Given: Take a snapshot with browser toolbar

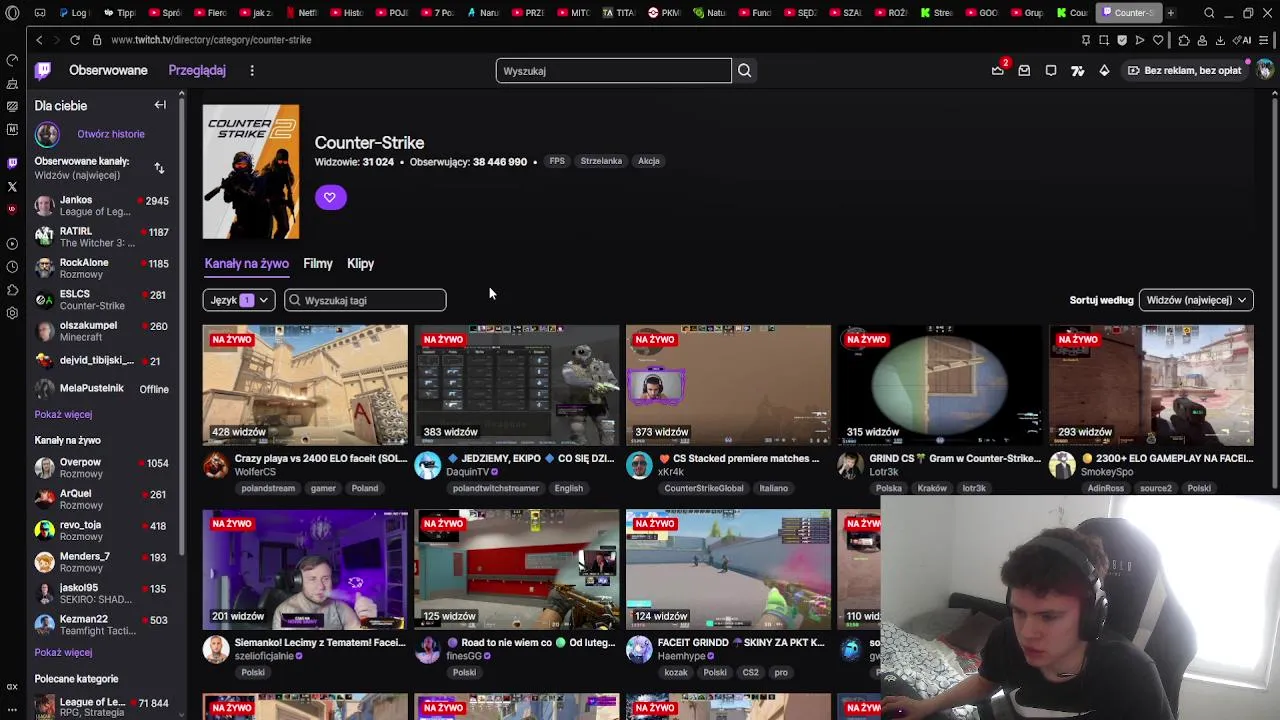Looking at the screenshot, I should [1104, 40].
